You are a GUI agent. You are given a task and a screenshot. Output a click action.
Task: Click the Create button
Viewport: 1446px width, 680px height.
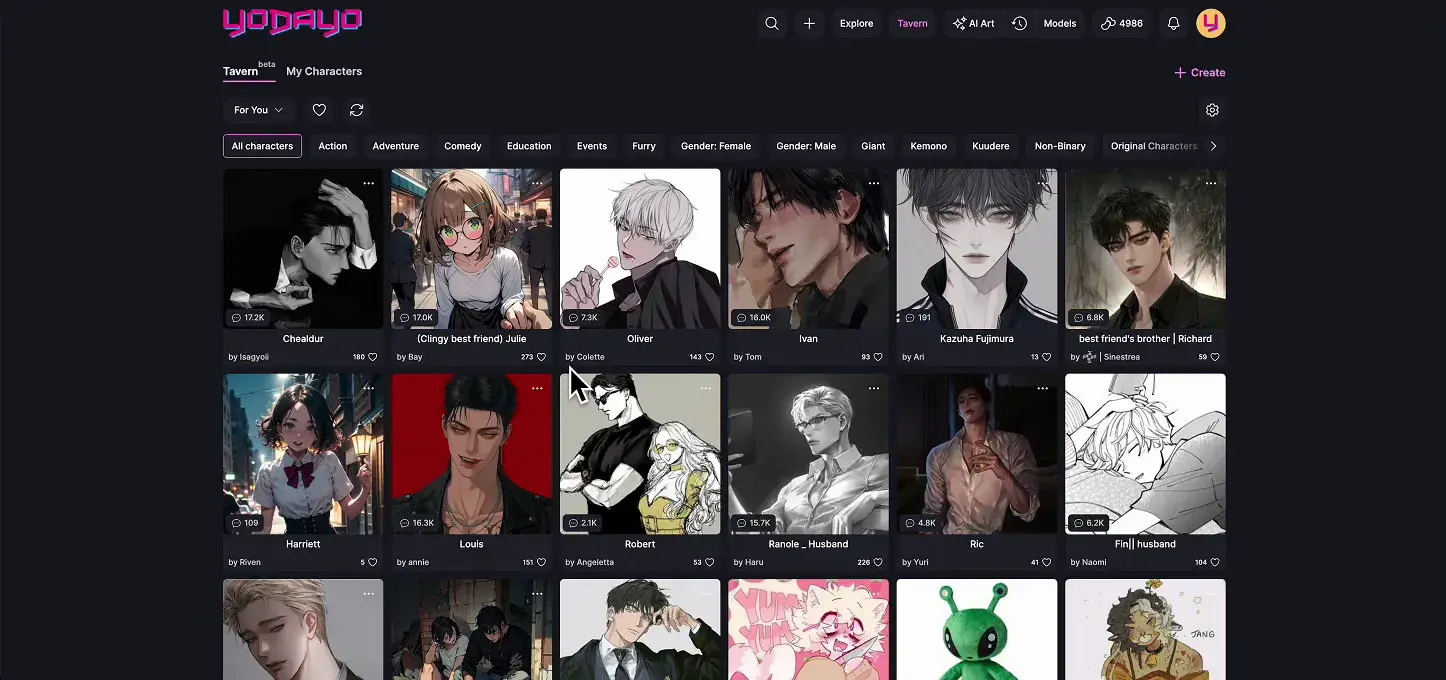(x=1199, y=72)
